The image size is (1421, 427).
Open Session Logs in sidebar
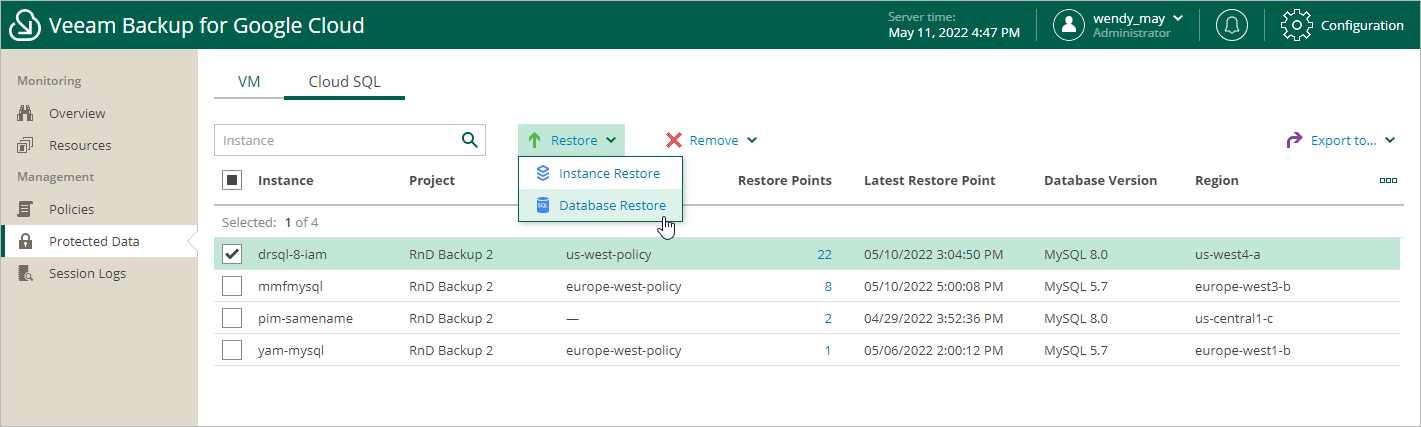[x=87, y=273]
